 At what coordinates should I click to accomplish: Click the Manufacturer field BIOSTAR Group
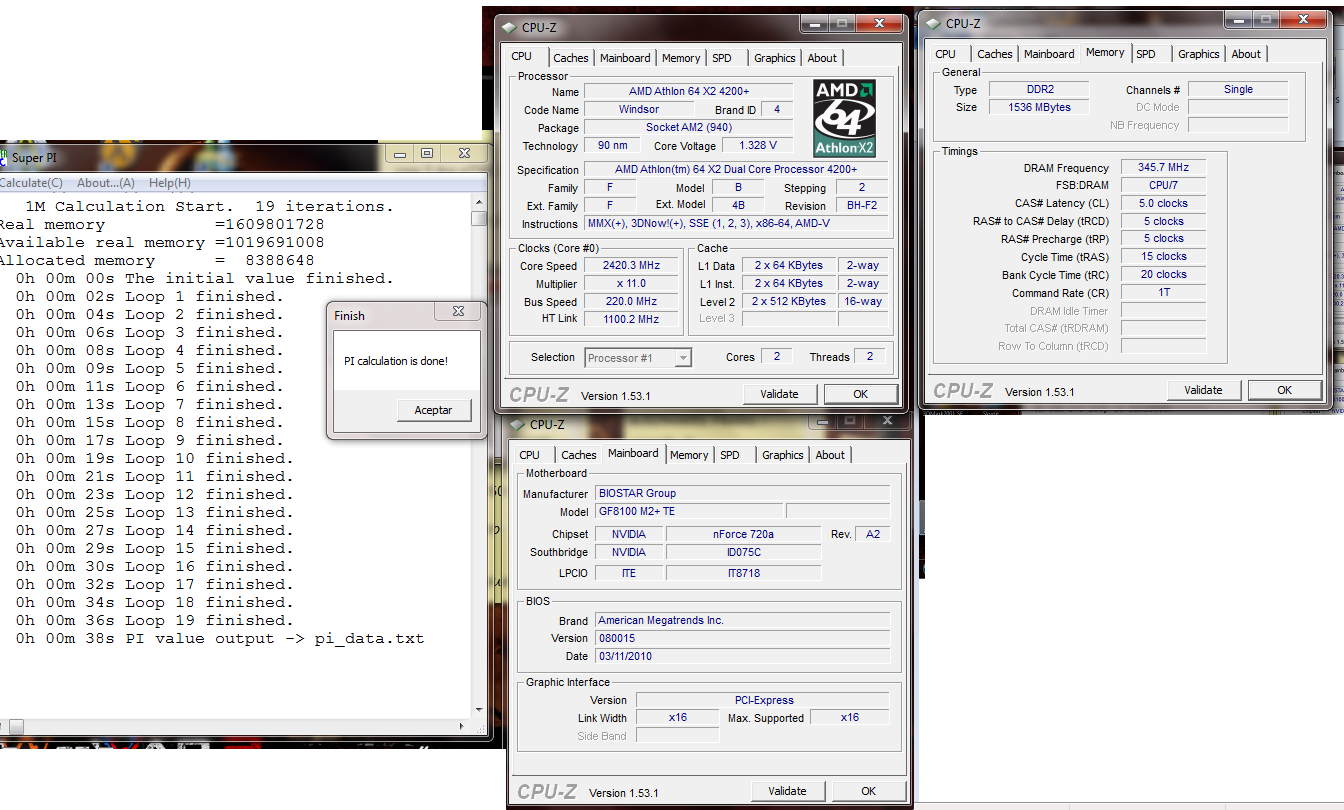click(742, 493)
